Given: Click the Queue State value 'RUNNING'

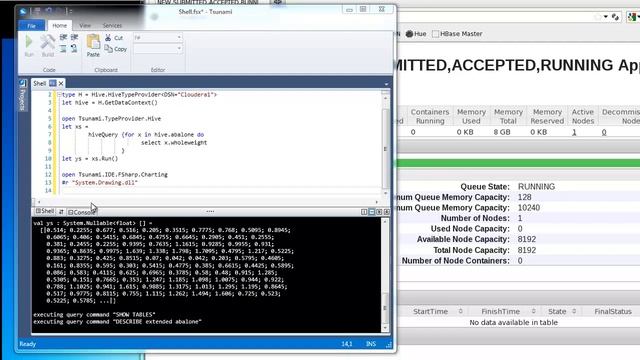Looking at the screenshot, I should click(536, 187).
